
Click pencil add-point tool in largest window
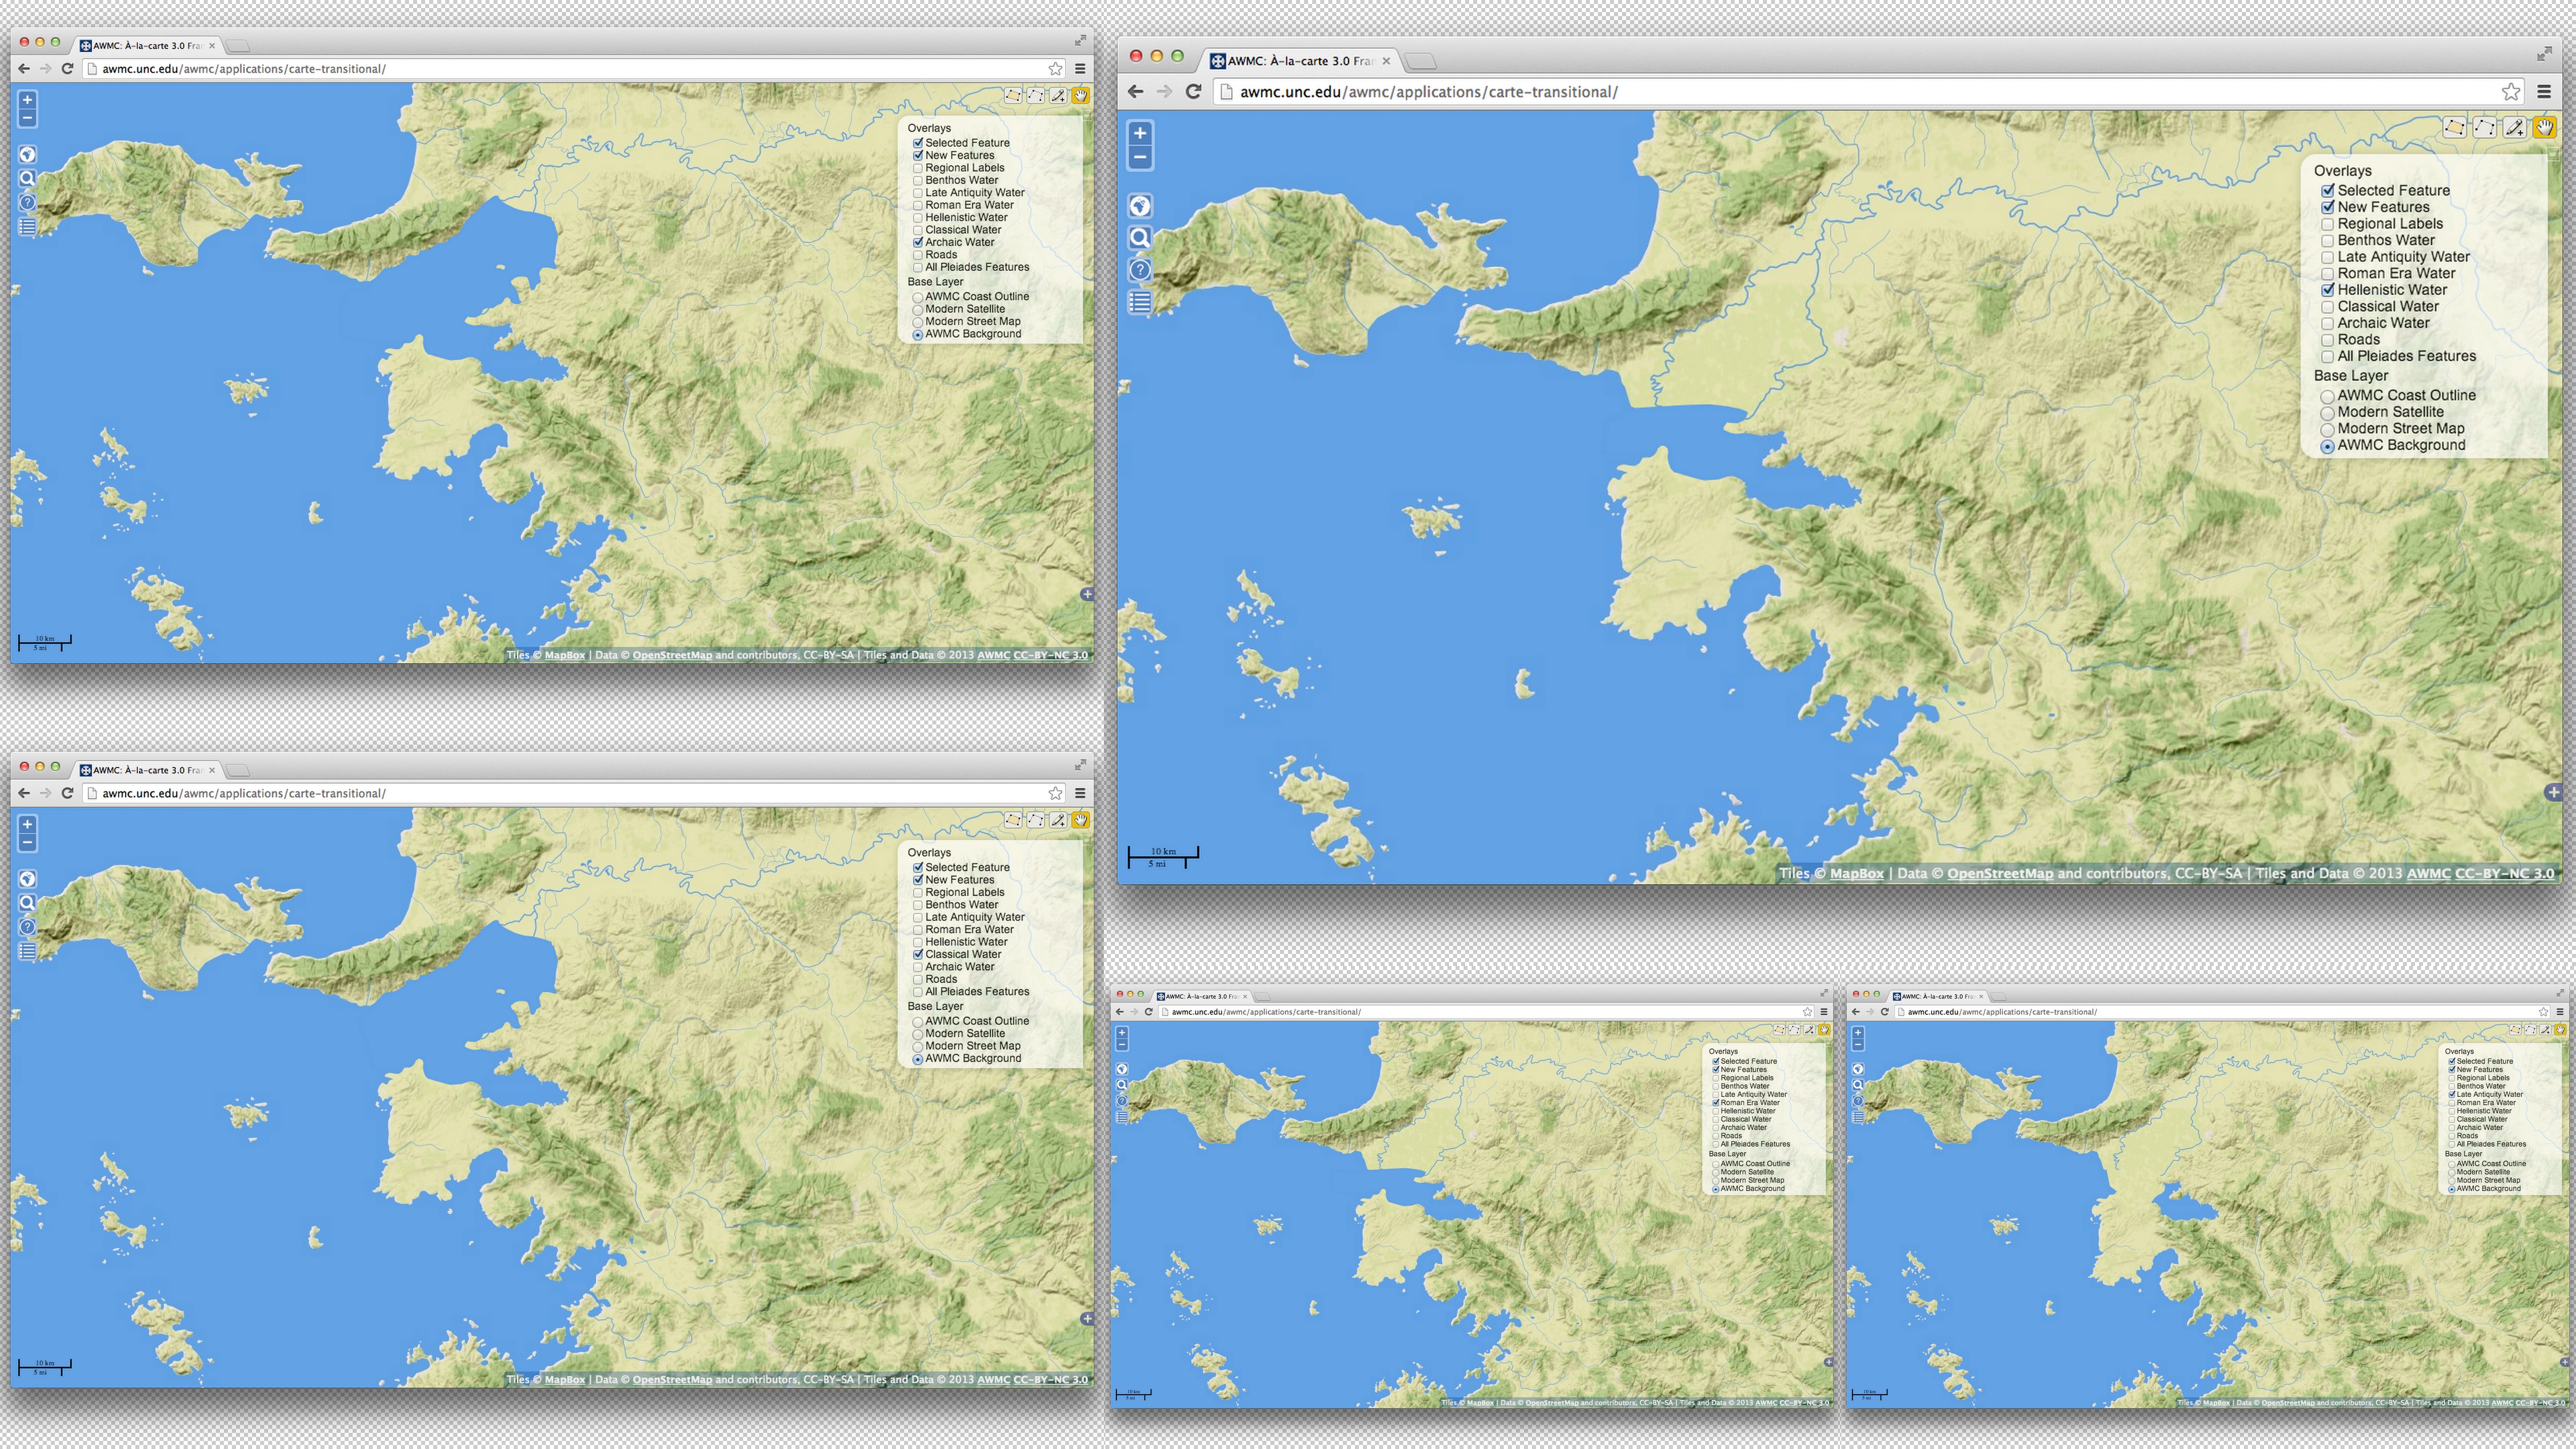(2514, 127)
